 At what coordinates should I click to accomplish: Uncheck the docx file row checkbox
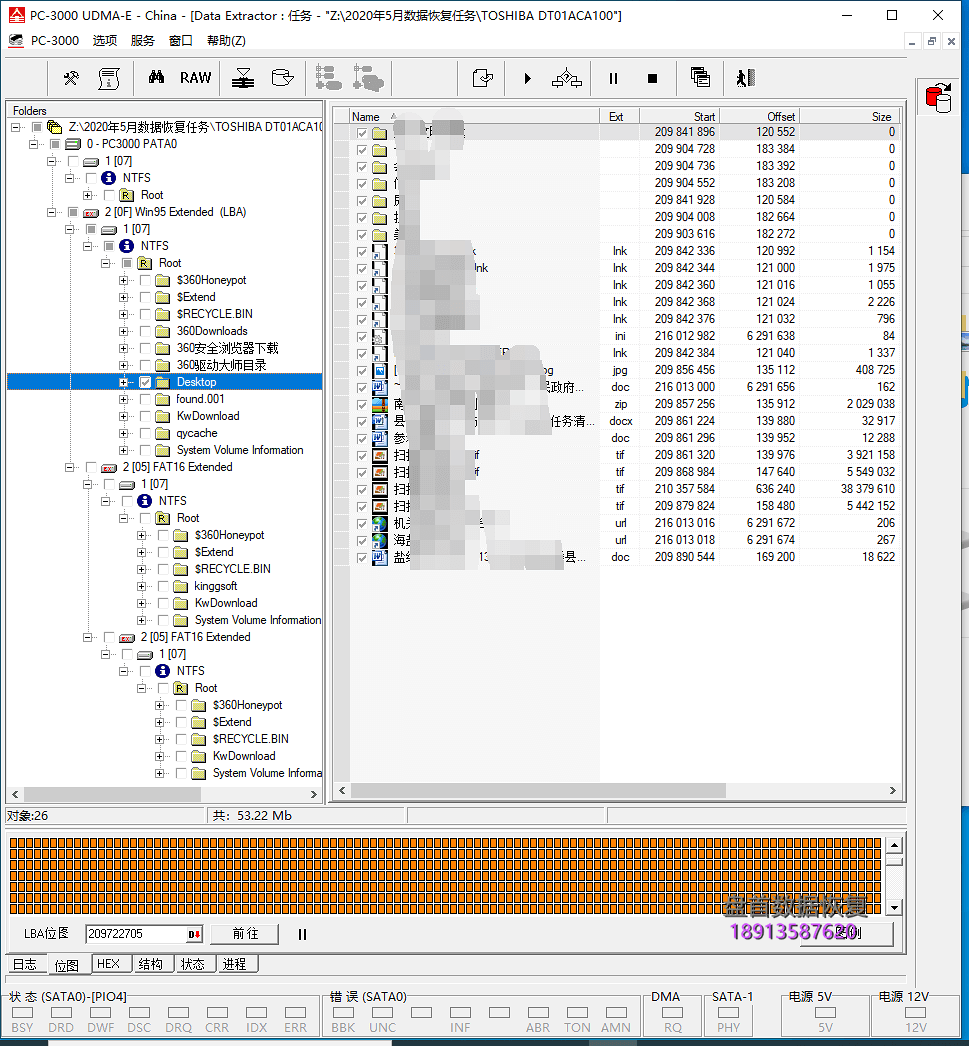click(361, 422)
